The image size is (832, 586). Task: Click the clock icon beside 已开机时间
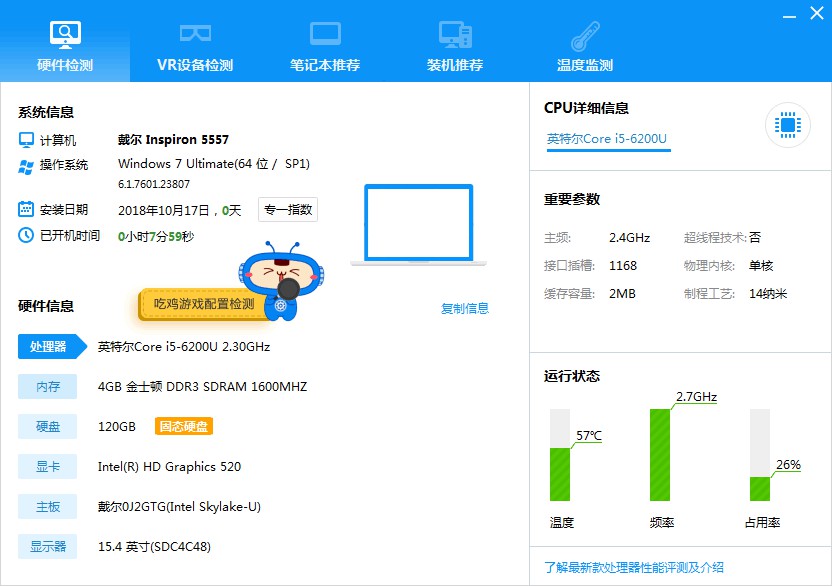(x=25, y=235)
